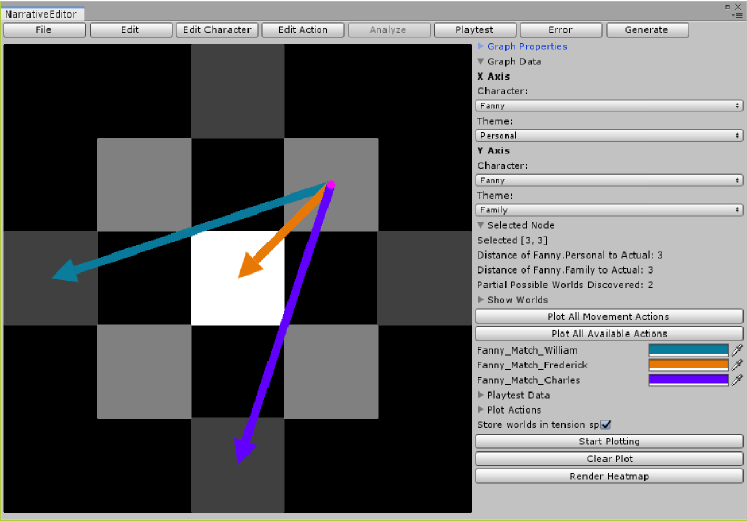The image size is (747, 521).
Task: Open the File menu
Action: tap(44, 30)
